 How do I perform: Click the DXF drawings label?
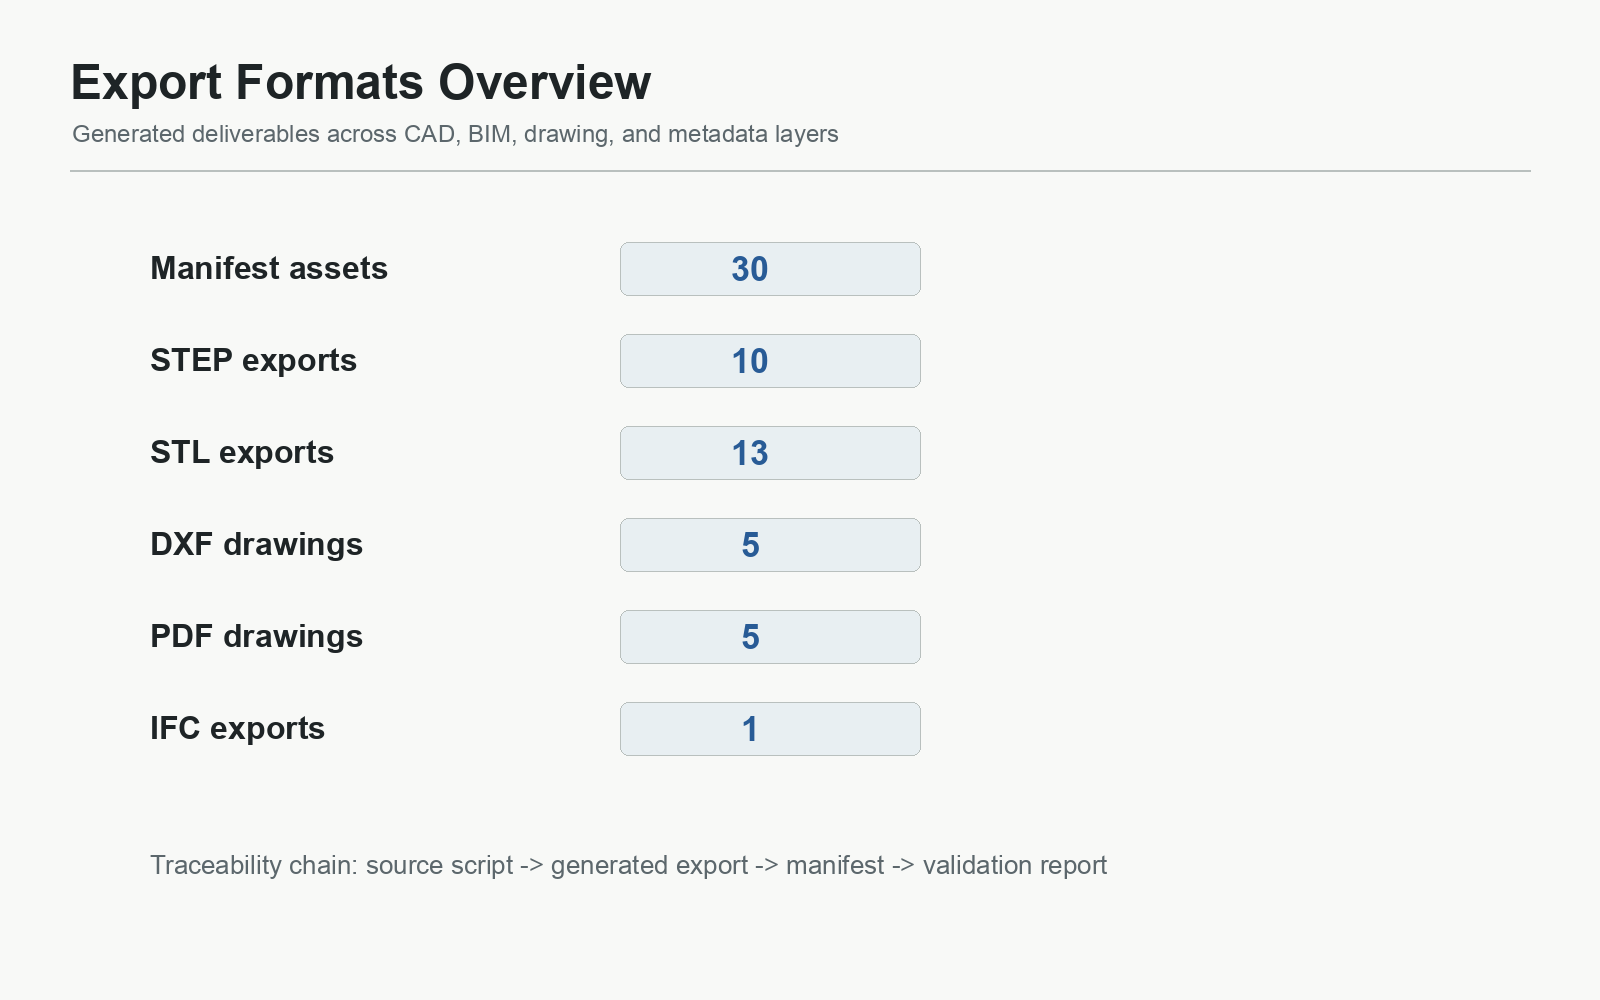(256, 545)
